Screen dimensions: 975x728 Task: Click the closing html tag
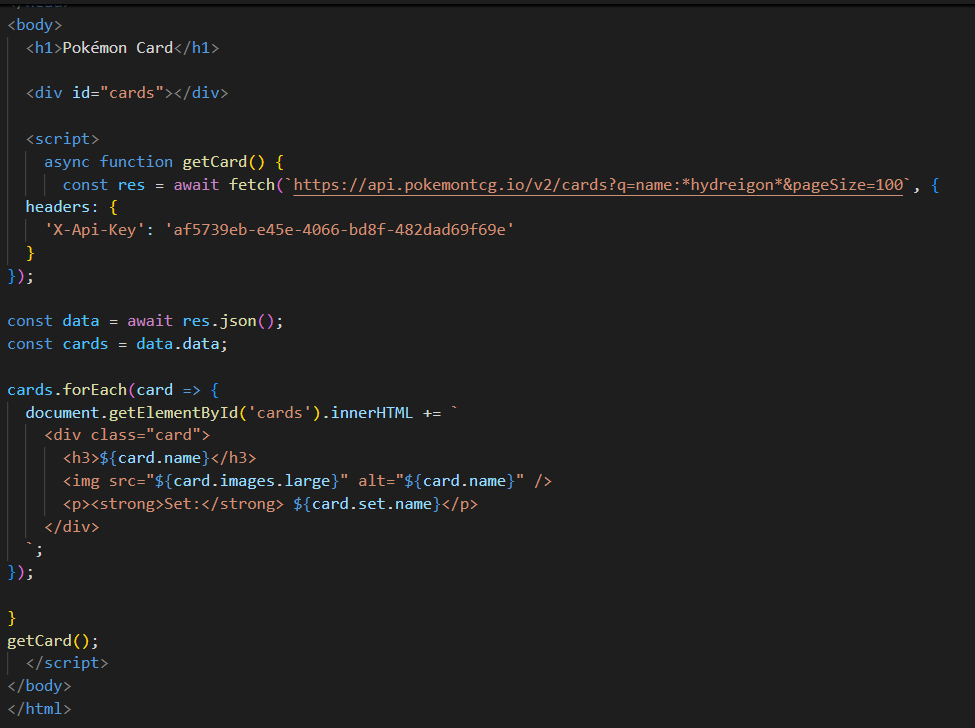point(39,709)
